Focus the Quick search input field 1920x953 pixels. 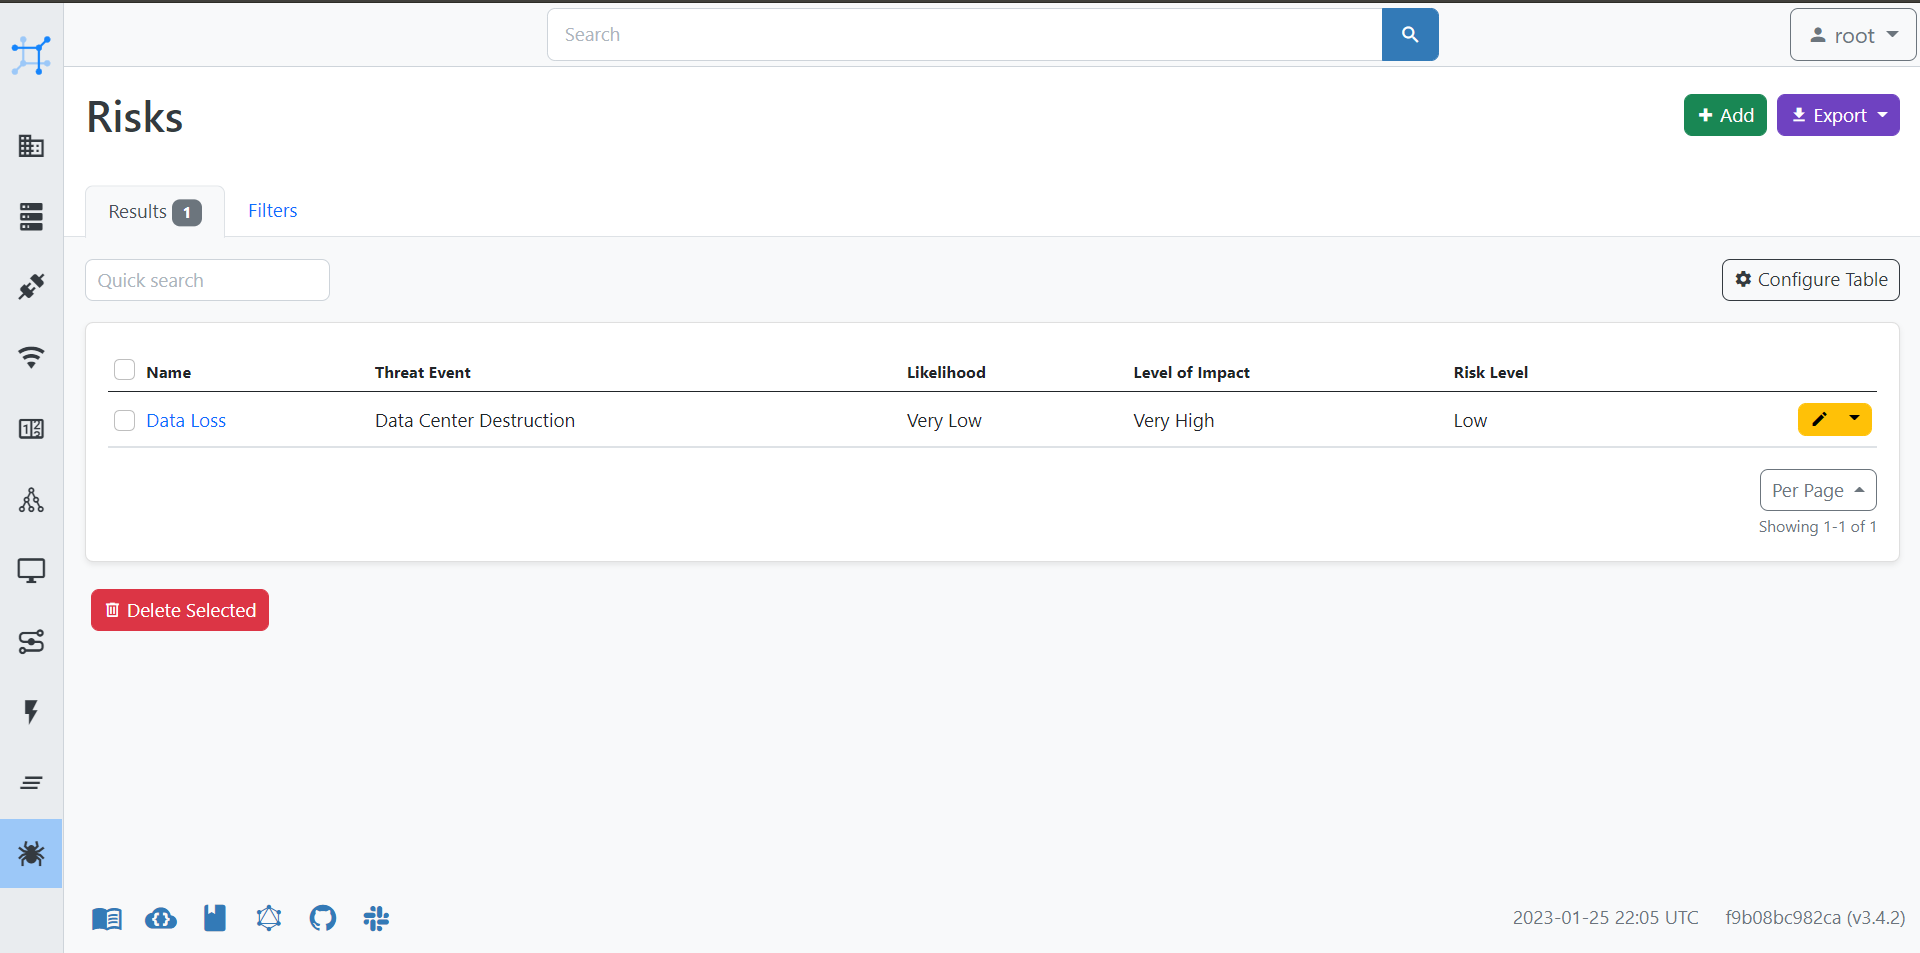(207, 280)
